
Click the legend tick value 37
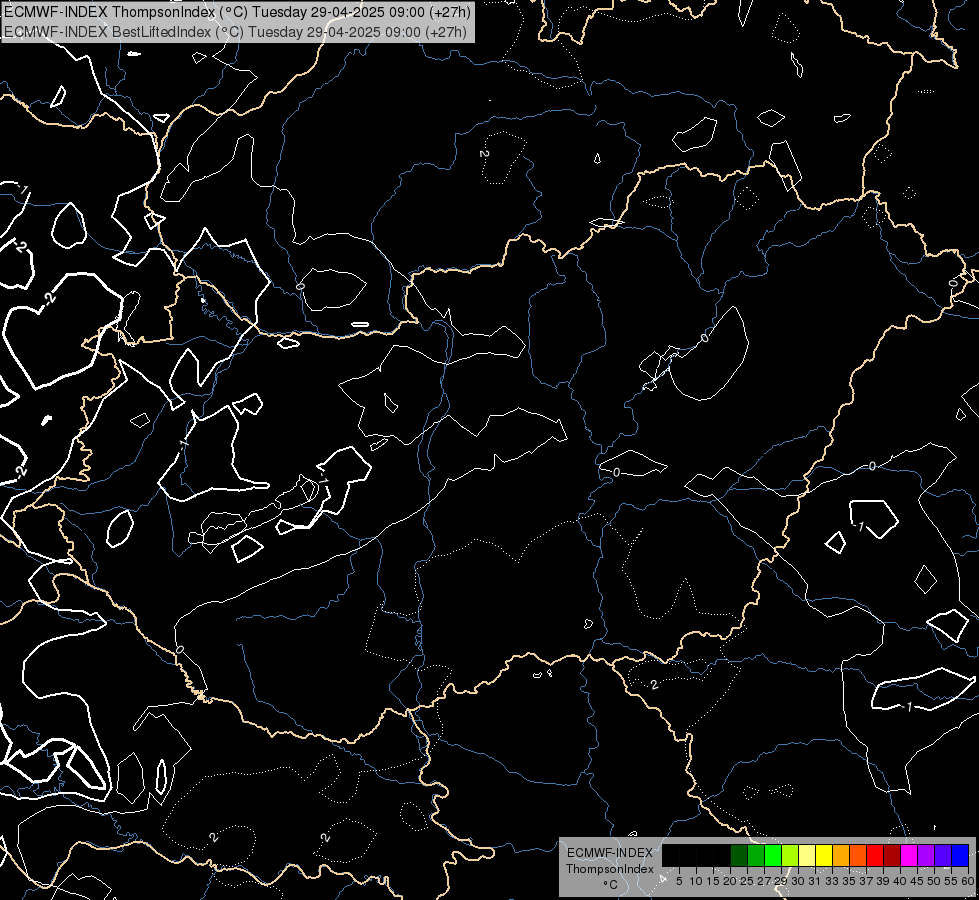point(866,881)
